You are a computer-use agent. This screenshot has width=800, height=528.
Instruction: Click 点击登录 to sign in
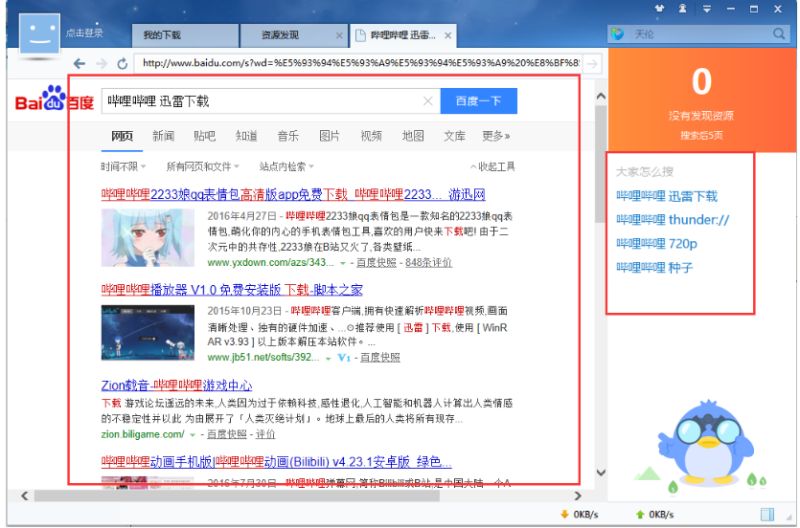point(84,33)
